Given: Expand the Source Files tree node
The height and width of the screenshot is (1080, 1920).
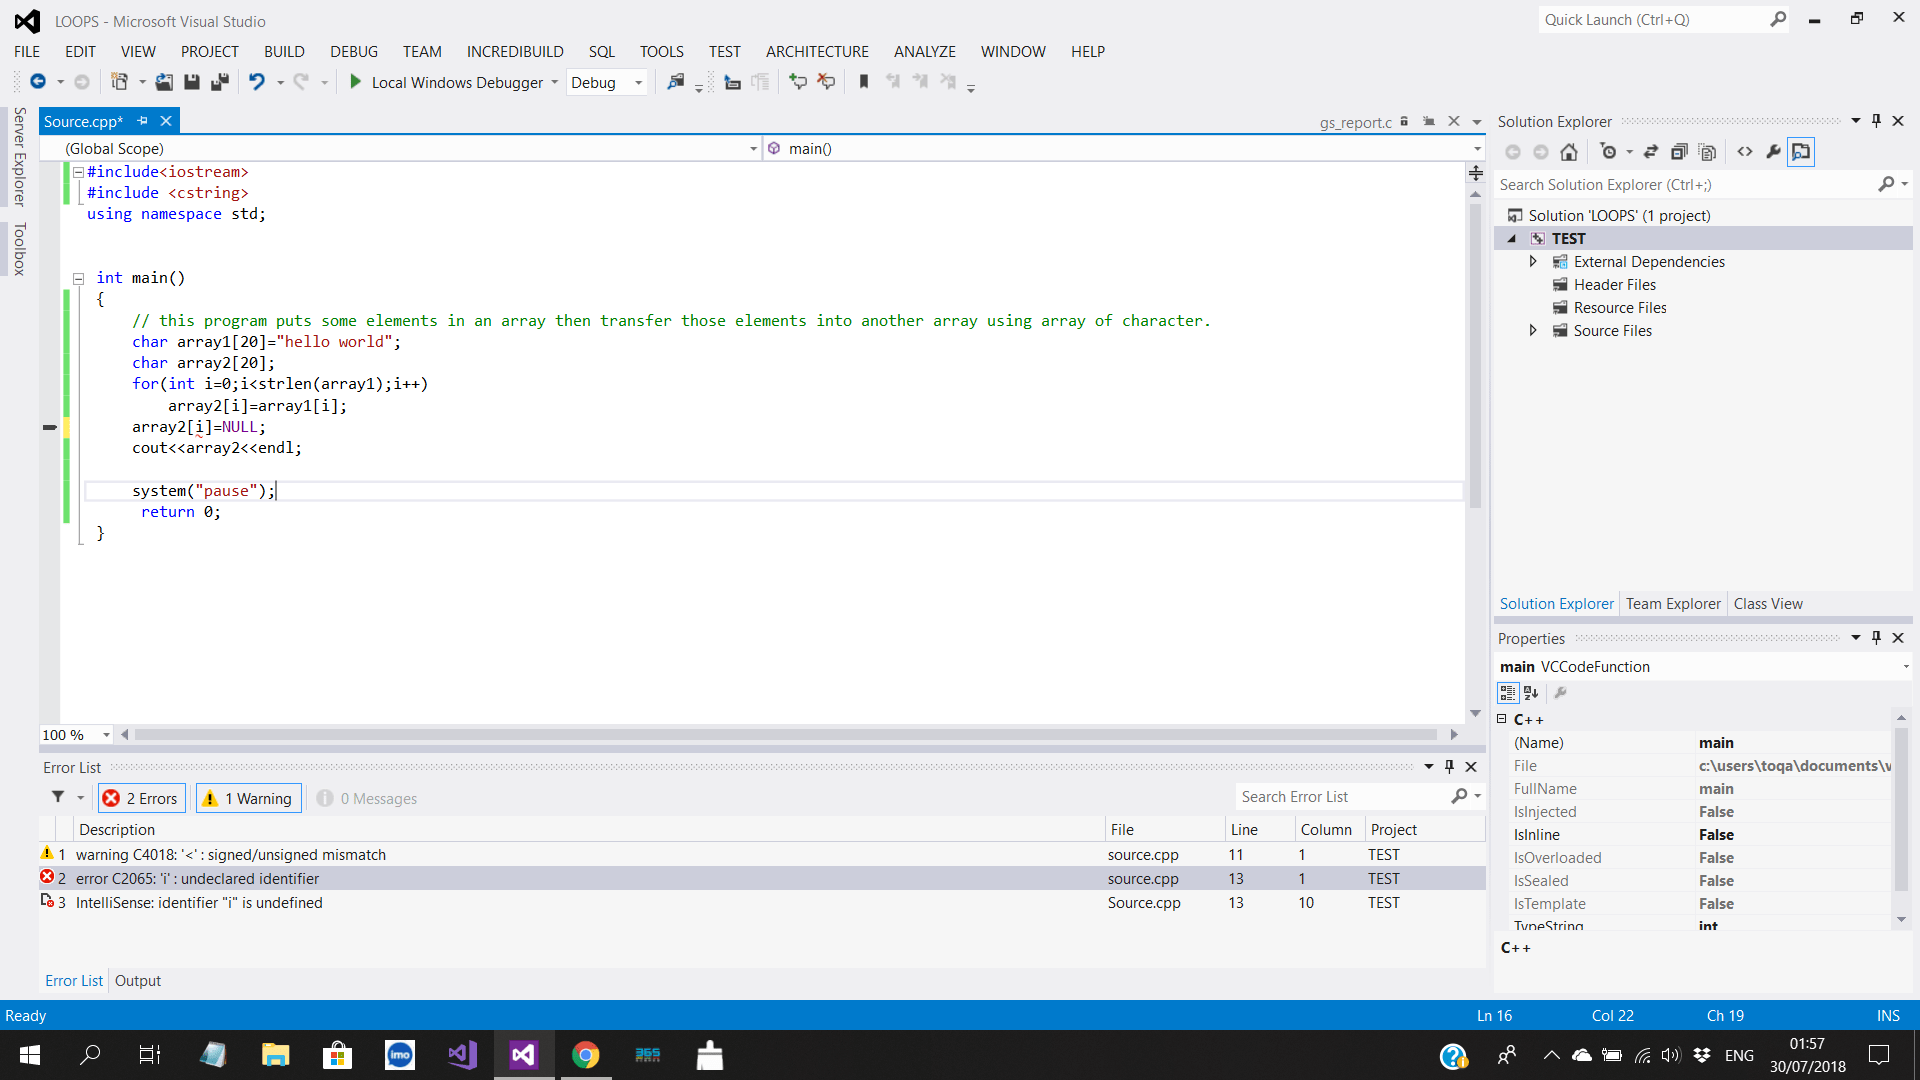Looking at the screenshot, I should click(1534, 330).
